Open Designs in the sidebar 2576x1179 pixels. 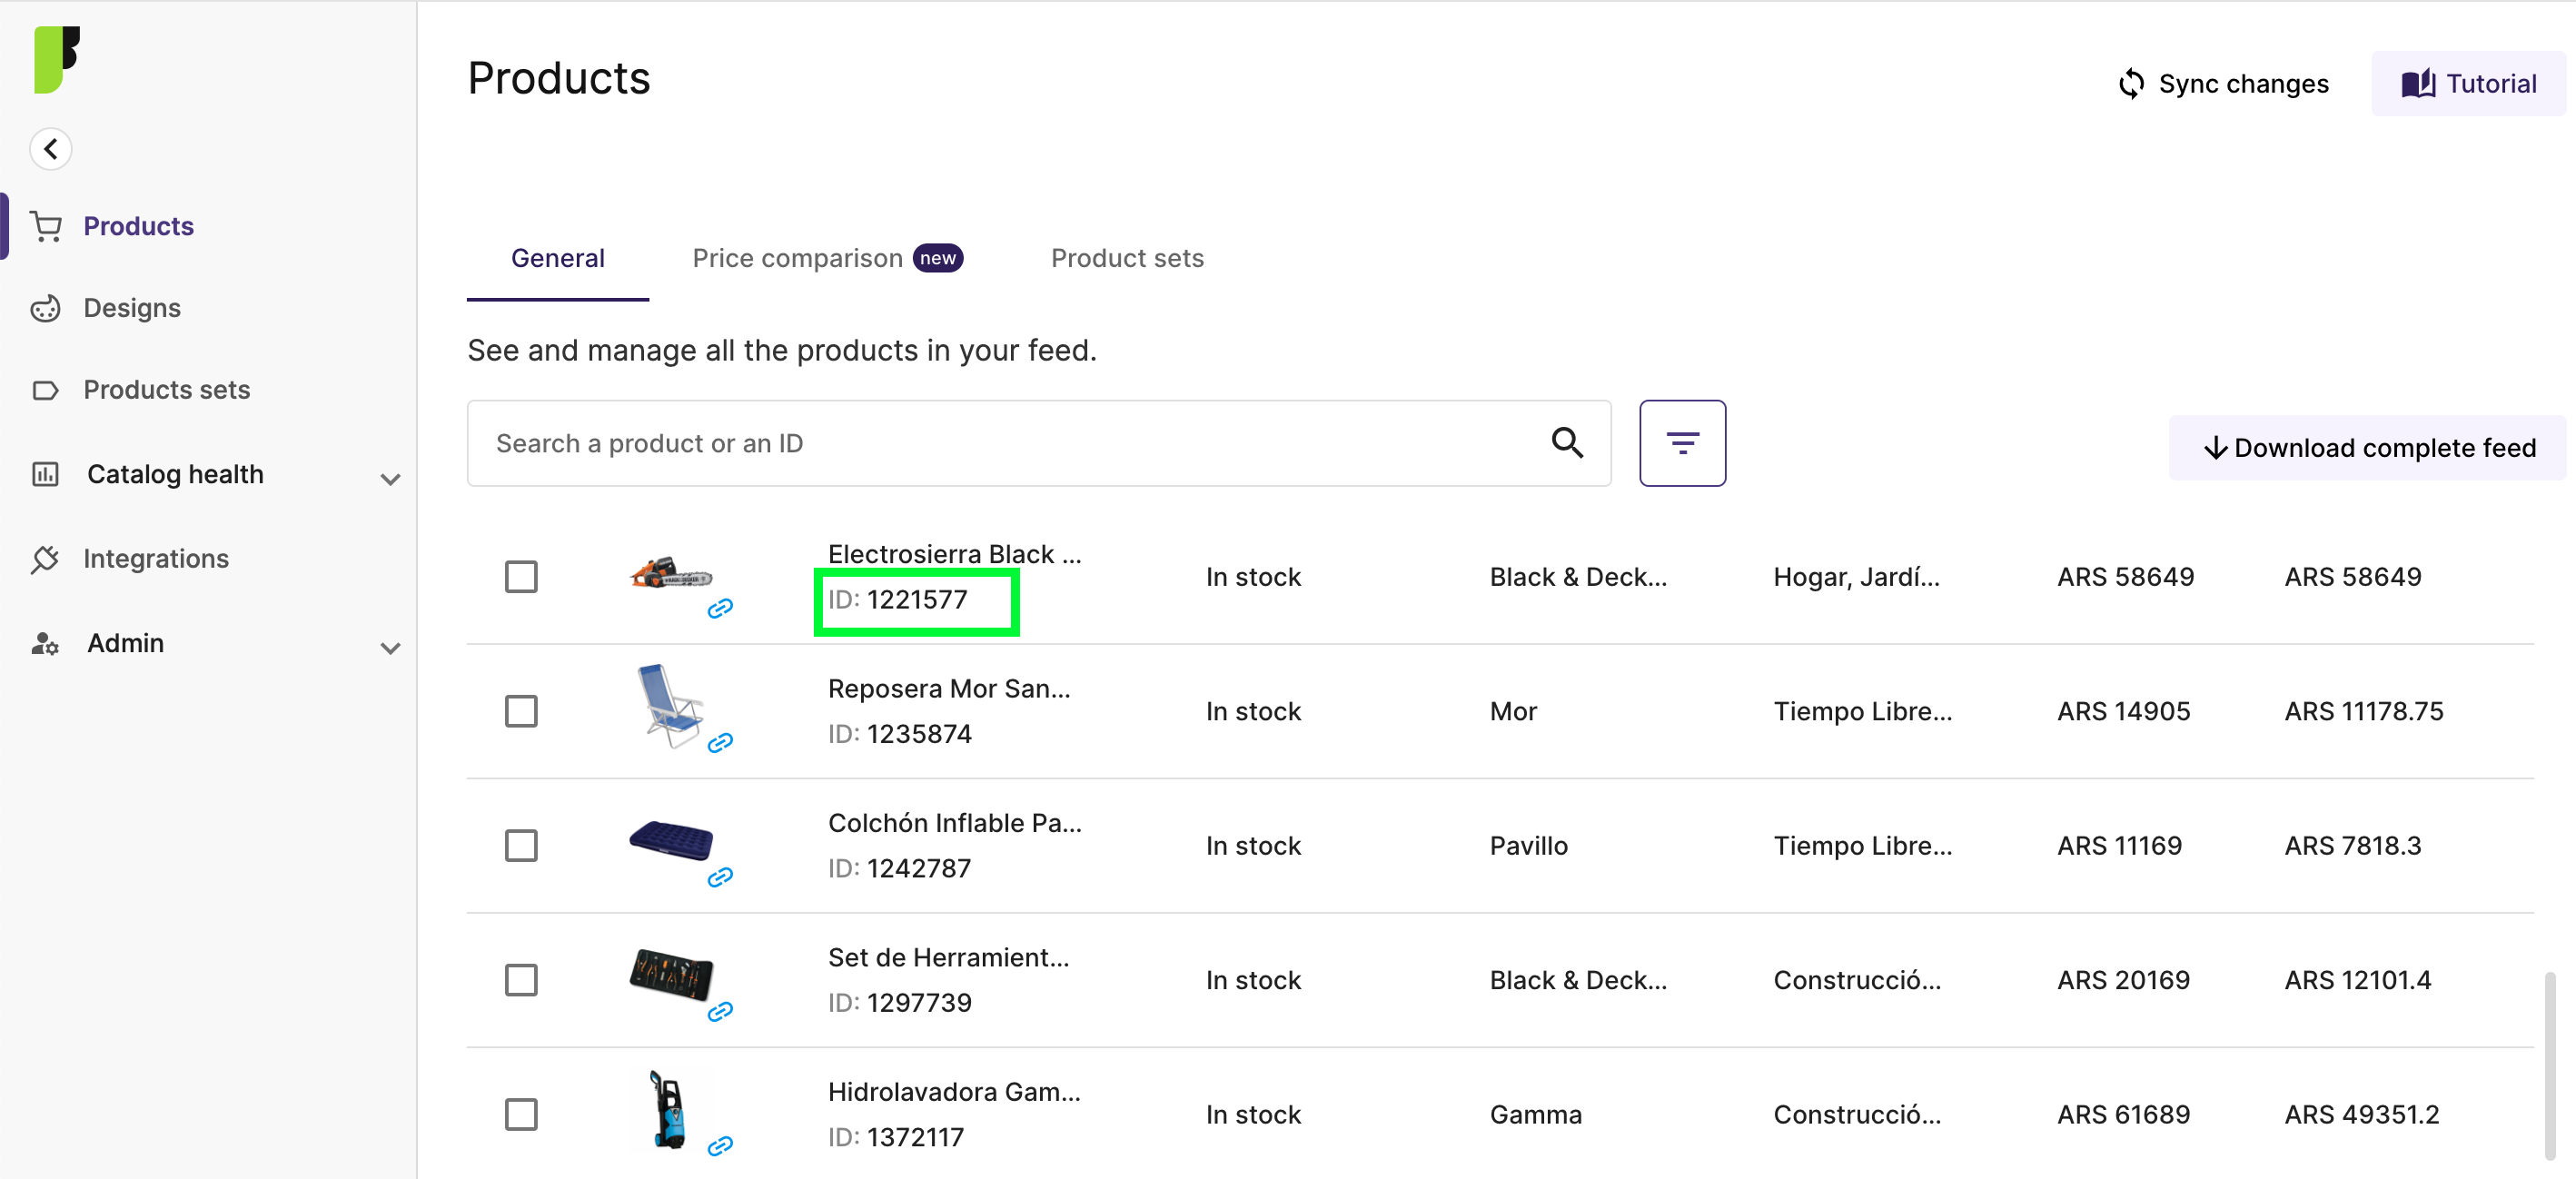(132, 308)
